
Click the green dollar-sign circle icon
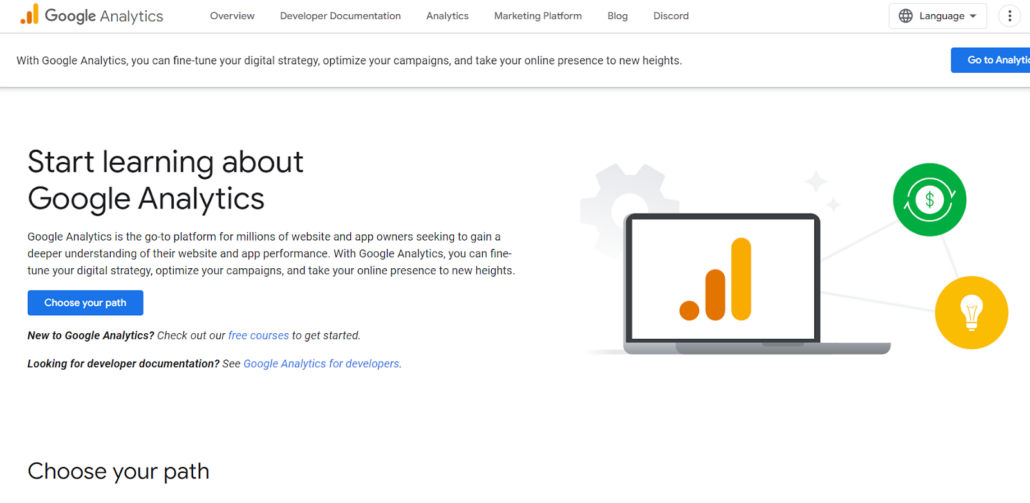929,199
